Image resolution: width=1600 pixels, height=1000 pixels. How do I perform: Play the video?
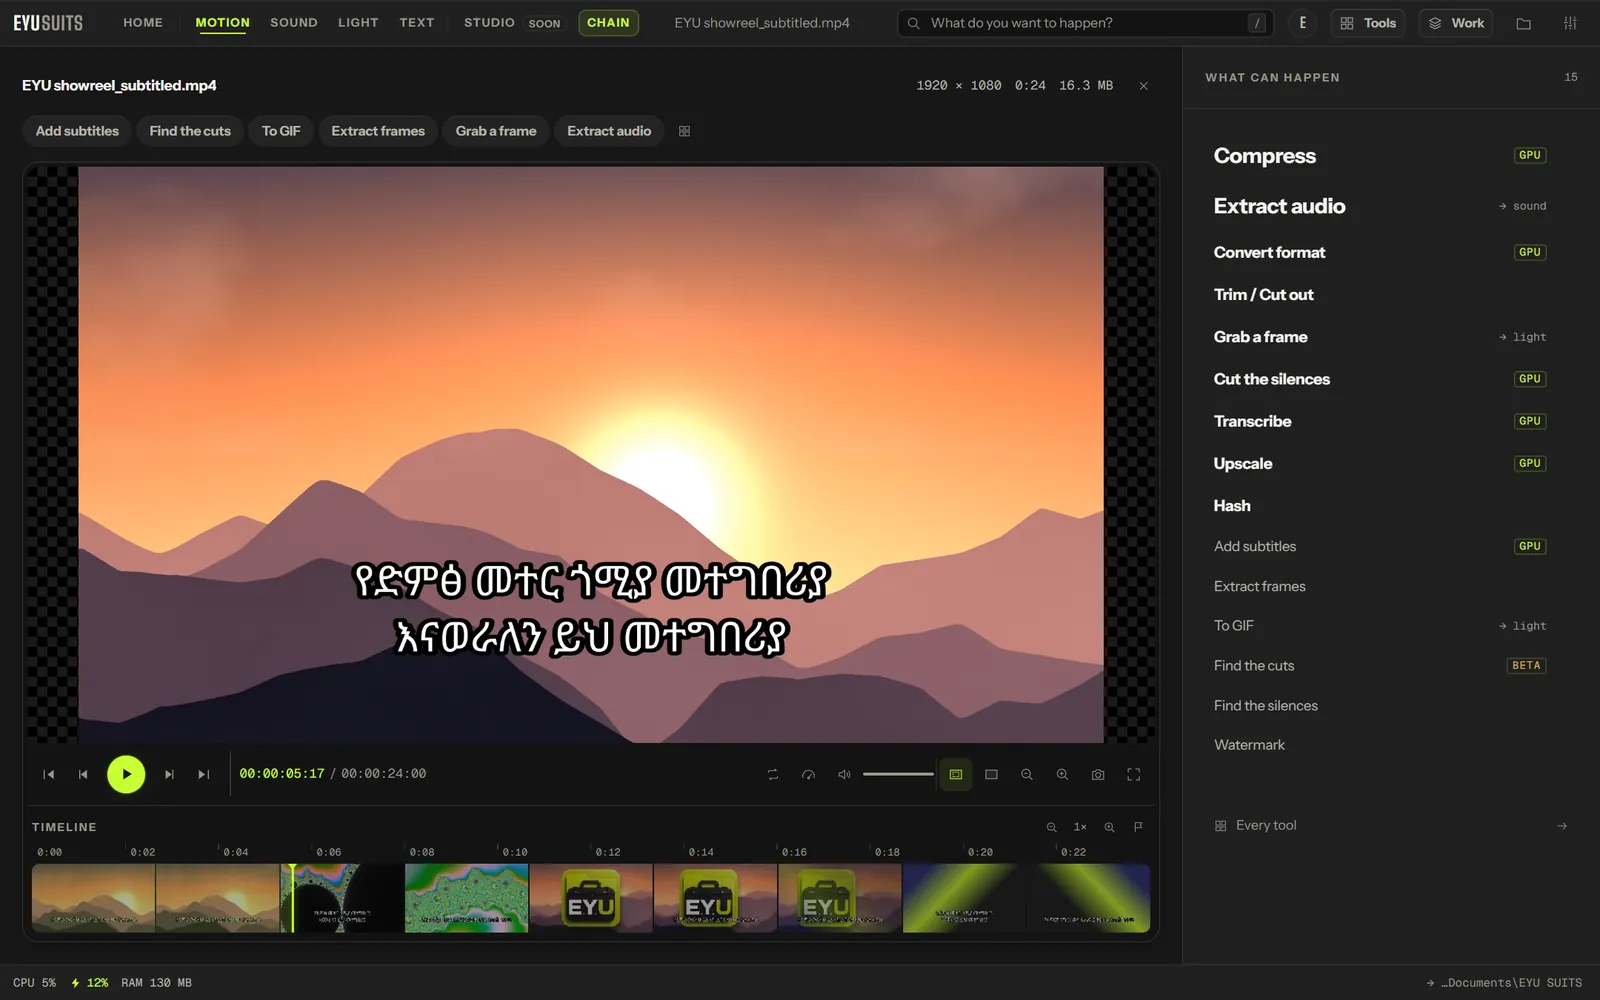(x=126, y=774)
